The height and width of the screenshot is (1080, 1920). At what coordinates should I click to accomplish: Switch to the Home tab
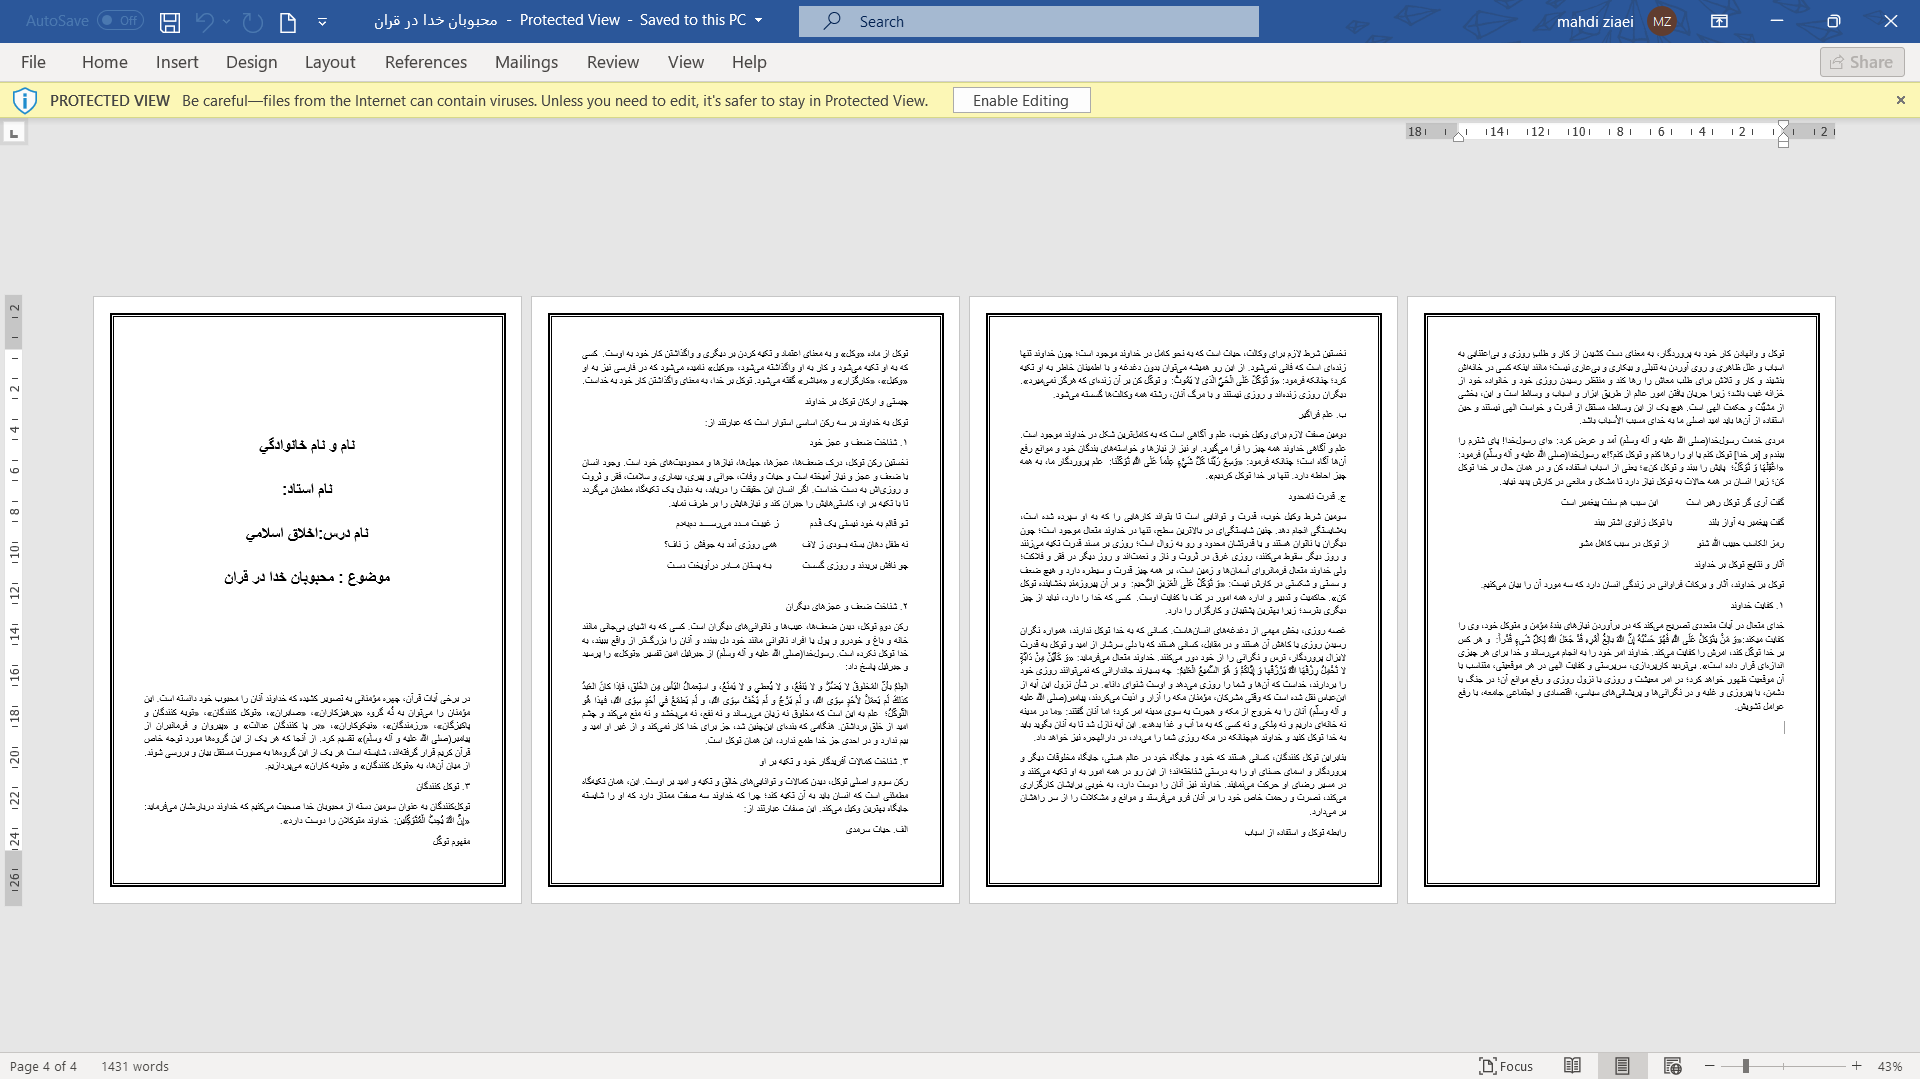[105, 62]
